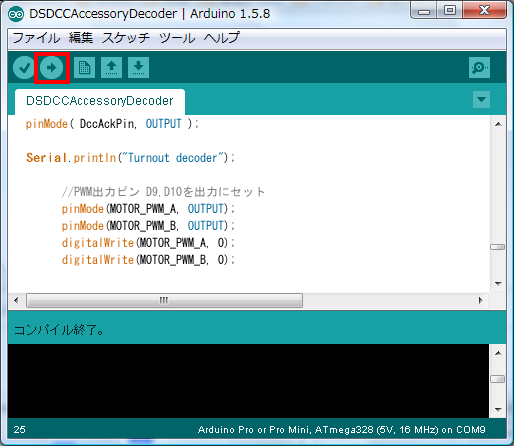
Task: Open the tab dropdown arrow menu
Action: point(481,99)
